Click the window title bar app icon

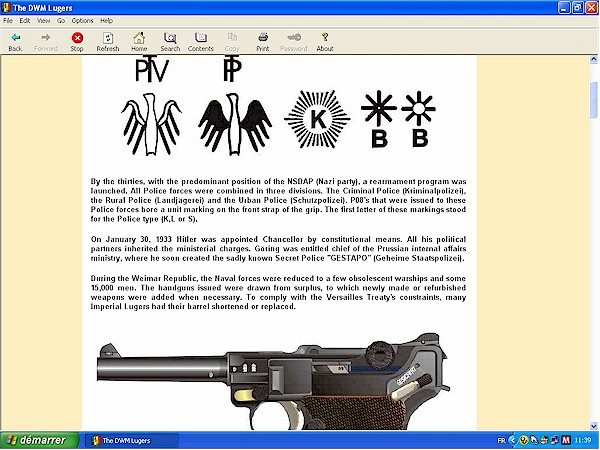coord(6,8)
